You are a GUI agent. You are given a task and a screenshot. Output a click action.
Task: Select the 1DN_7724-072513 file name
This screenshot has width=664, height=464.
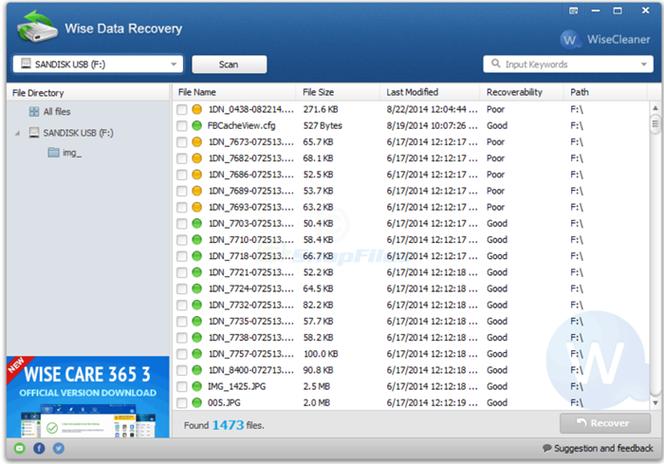coord(250,288)
